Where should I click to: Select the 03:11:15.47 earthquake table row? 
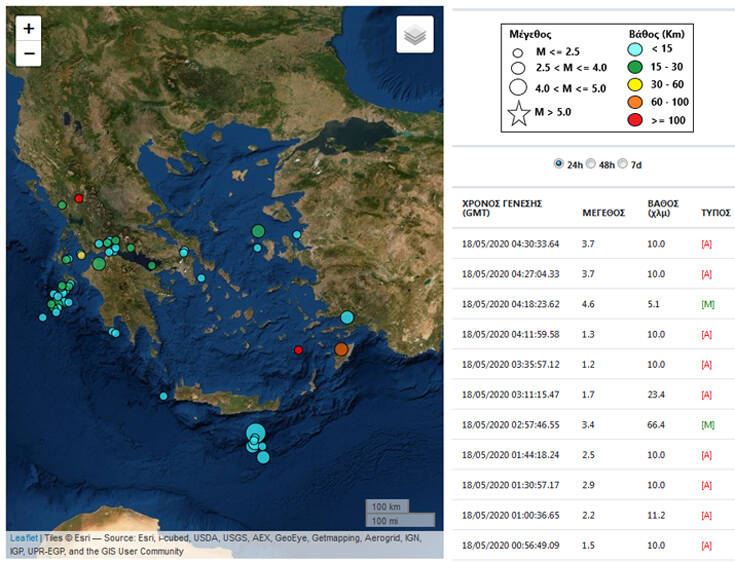click(590, 395)
